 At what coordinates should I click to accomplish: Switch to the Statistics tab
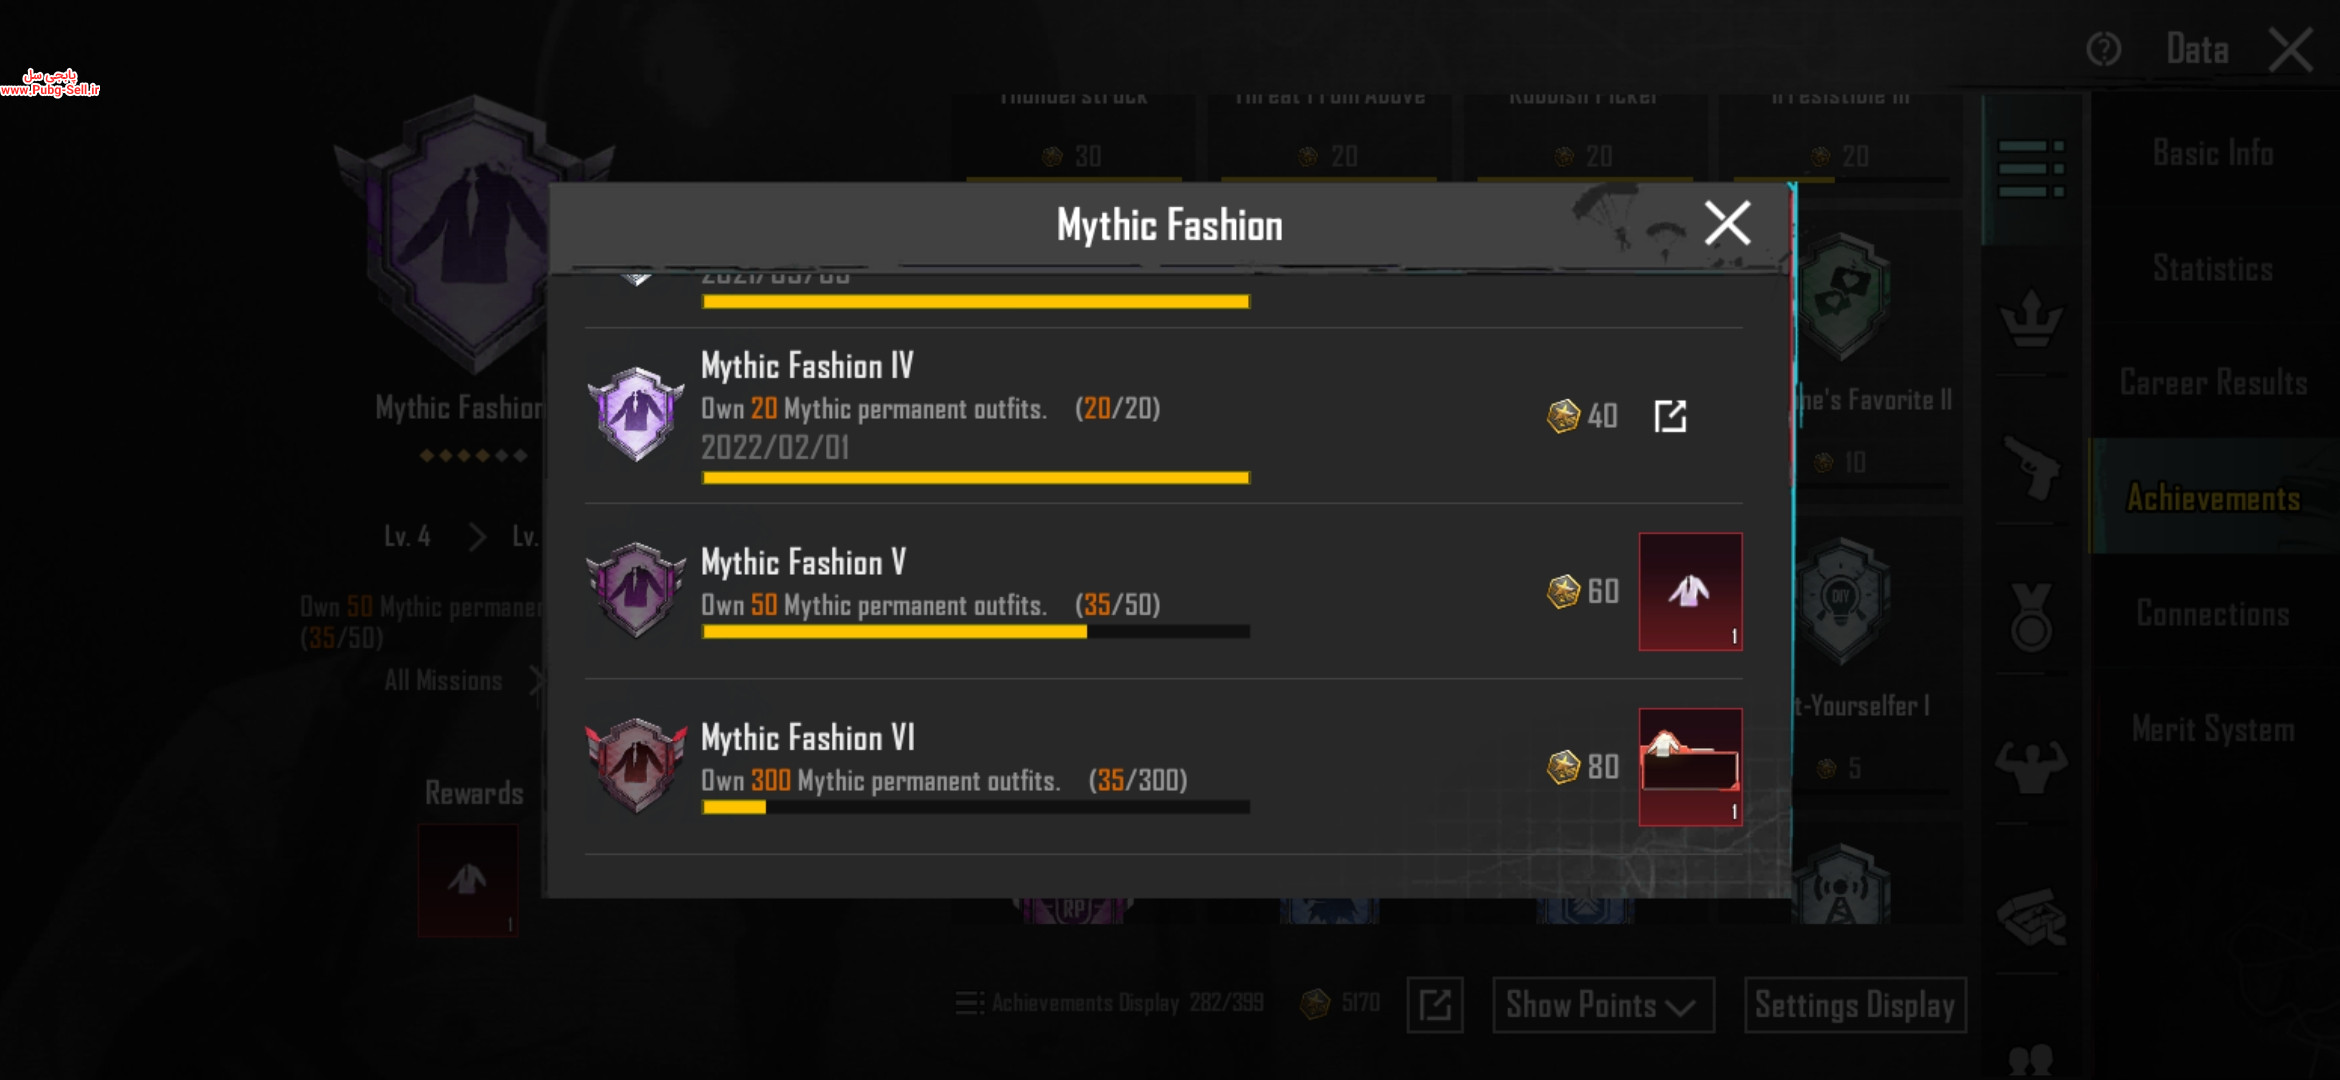coord(2213,268)
